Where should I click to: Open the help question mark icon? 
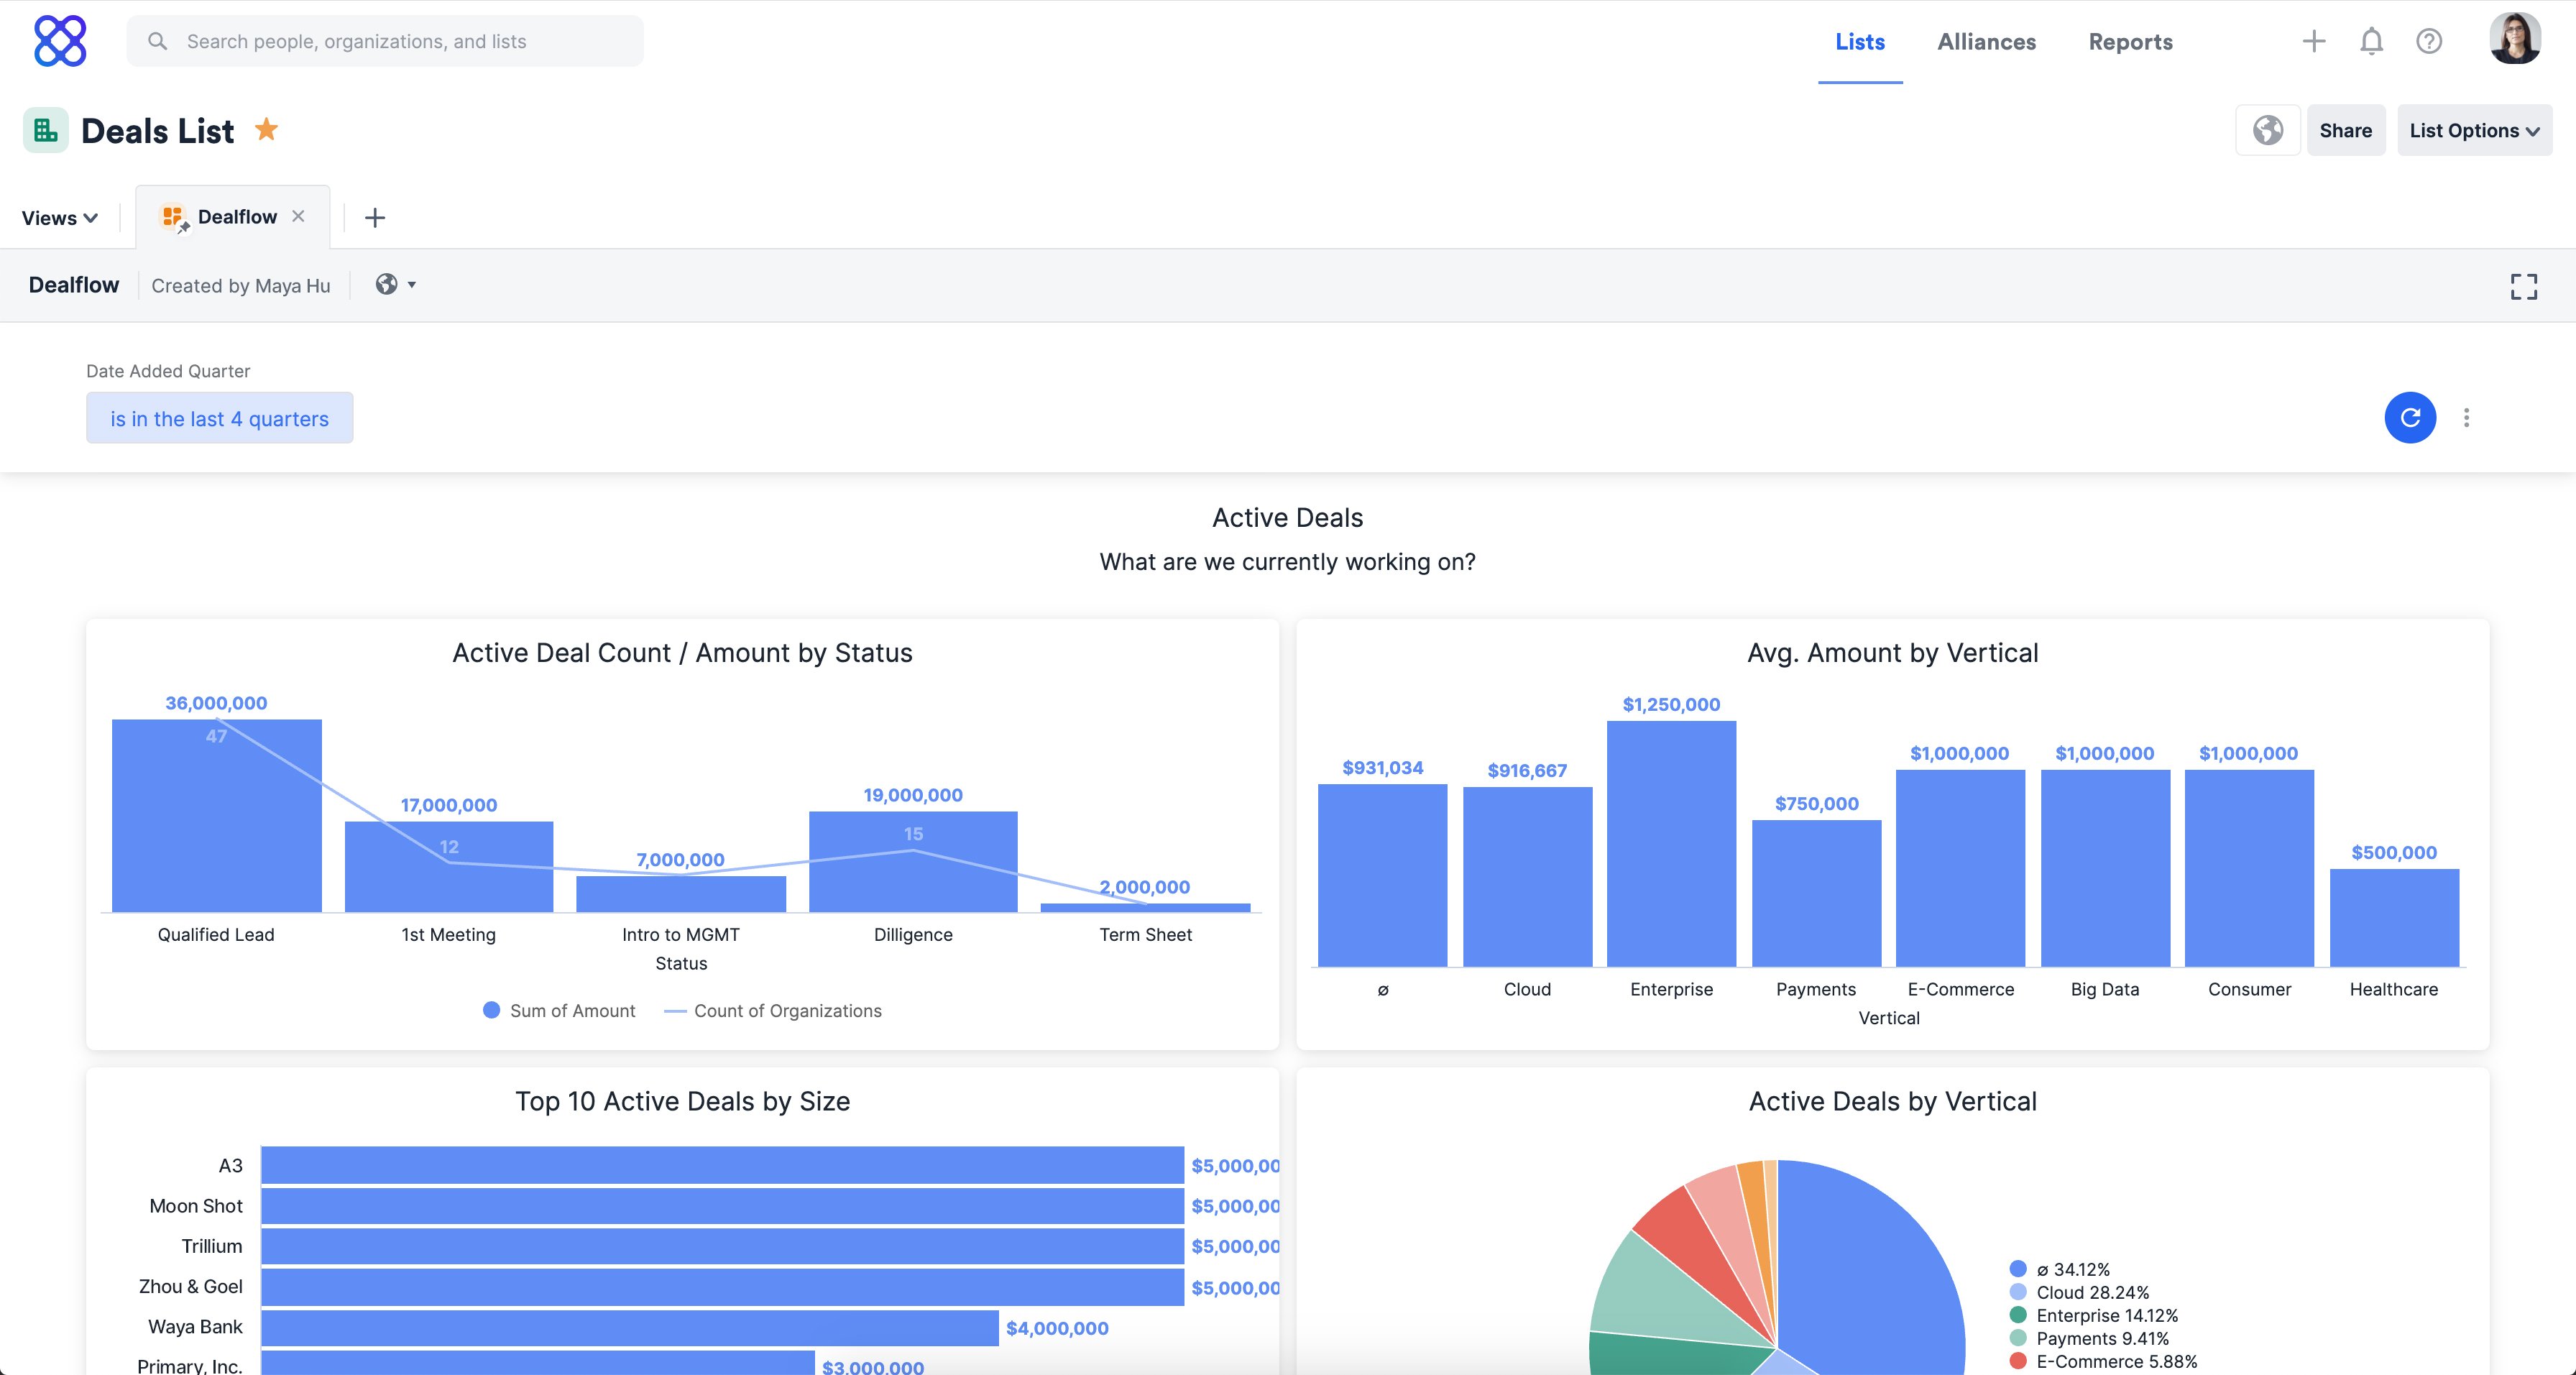[2430, 41]
